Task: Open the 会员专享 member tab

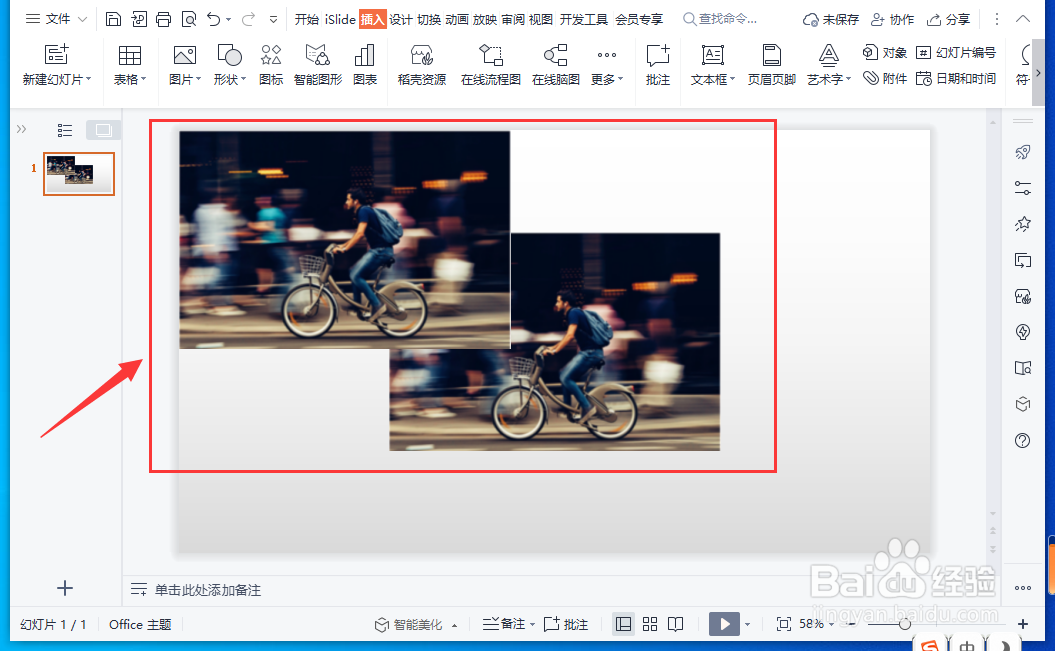Action: tap(639, 20)
